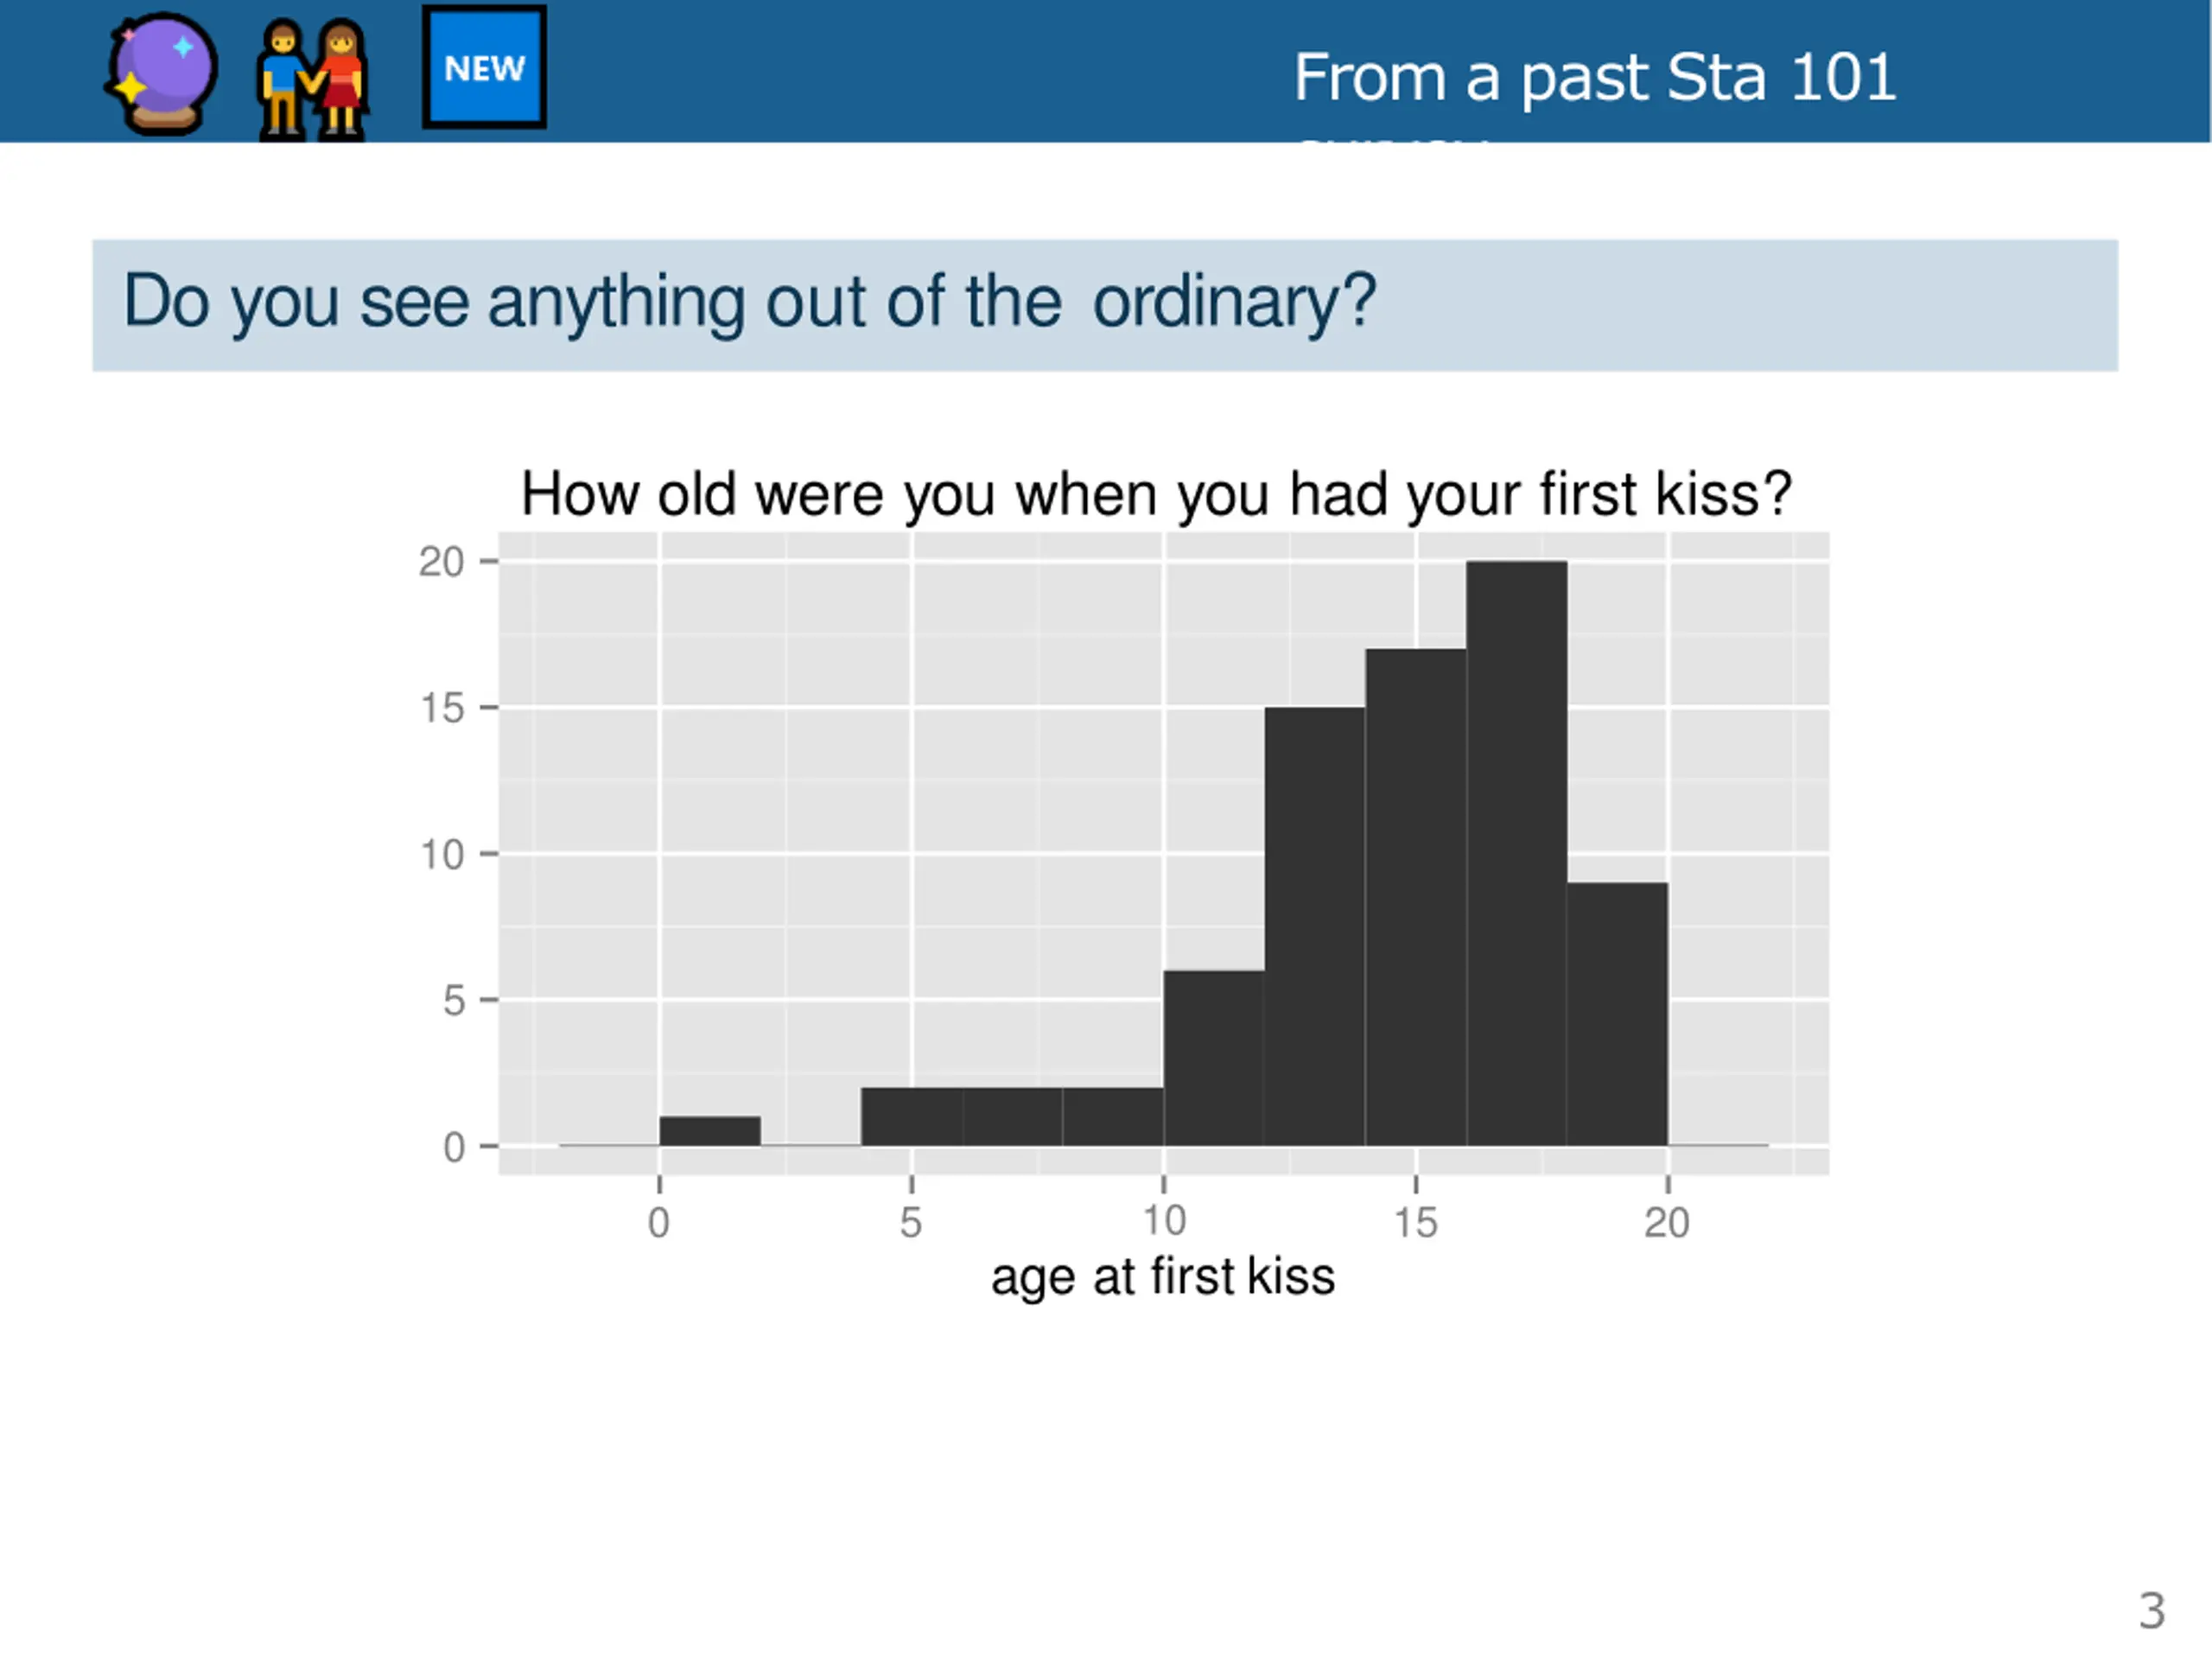
Task: Click the short bar for ages 4–6
Action: [912, 1117]
